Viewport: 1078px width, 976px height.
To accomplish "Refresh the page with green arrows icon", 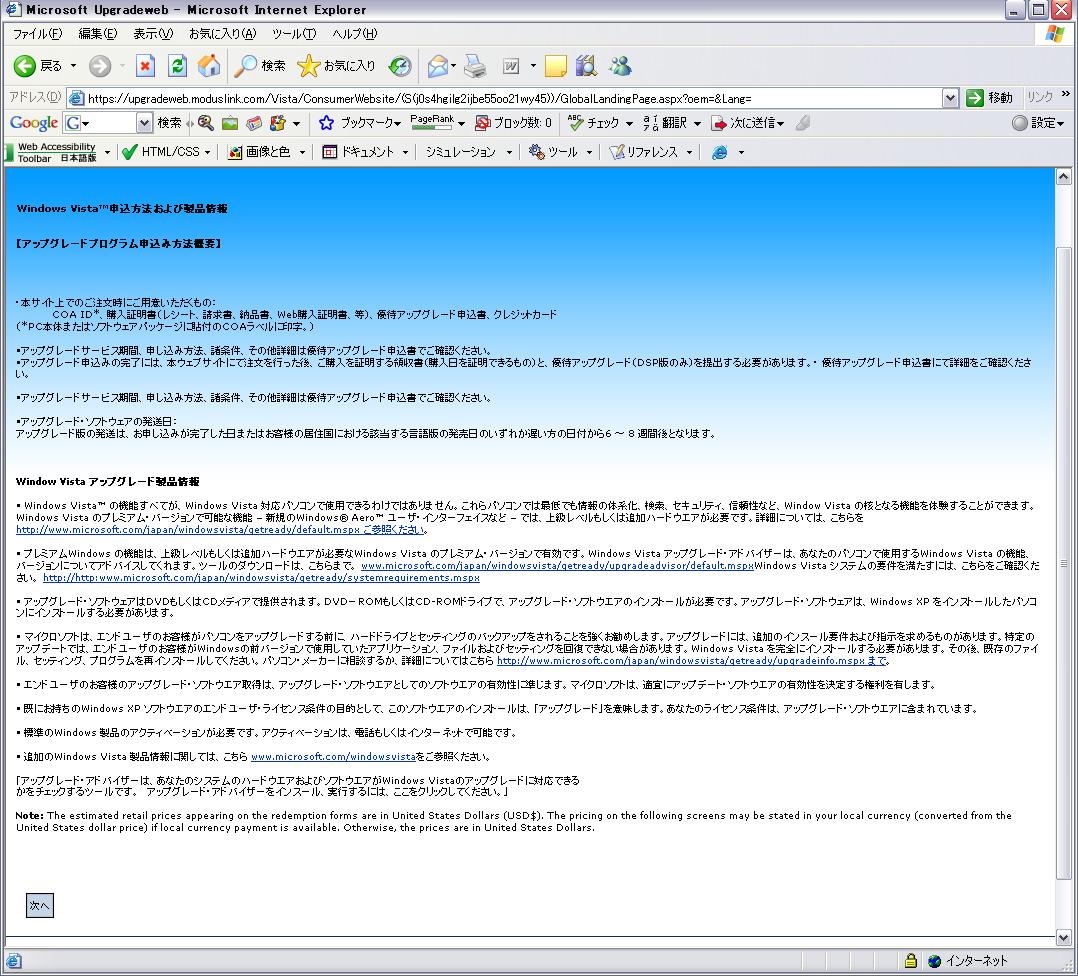I will [177, 66].
